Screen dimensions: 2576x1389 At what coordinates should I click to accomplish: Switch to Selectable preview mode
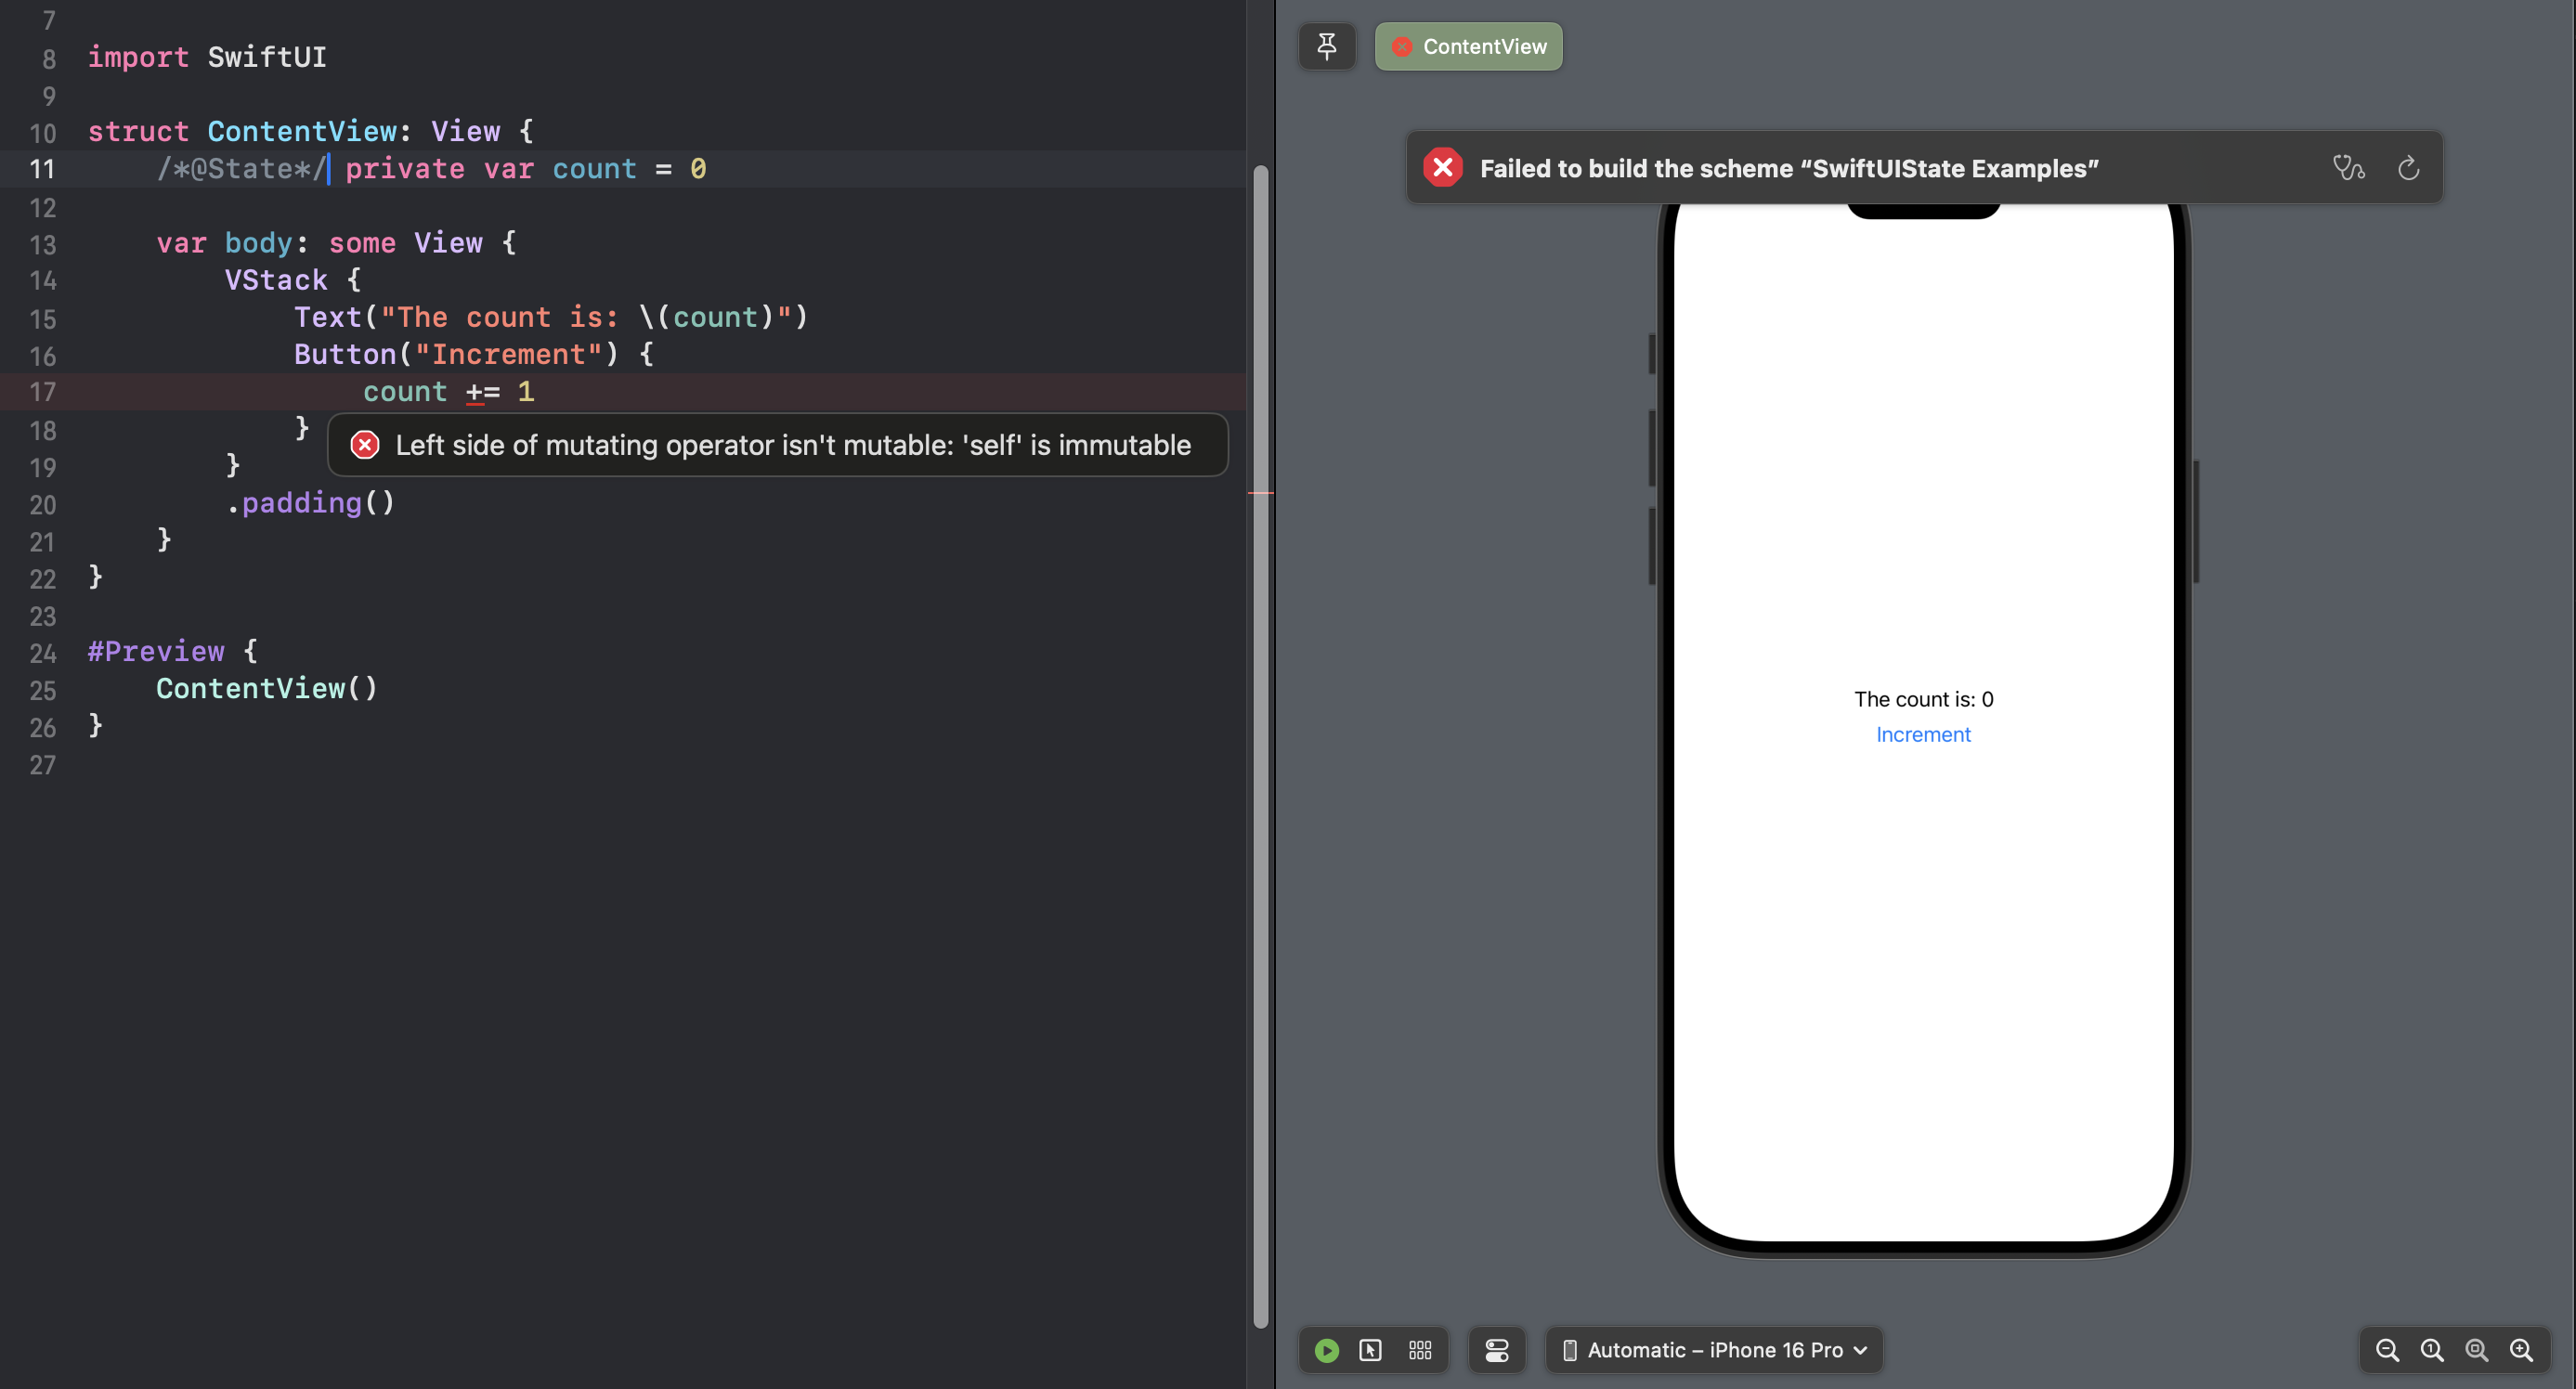coord(1371,1350)
